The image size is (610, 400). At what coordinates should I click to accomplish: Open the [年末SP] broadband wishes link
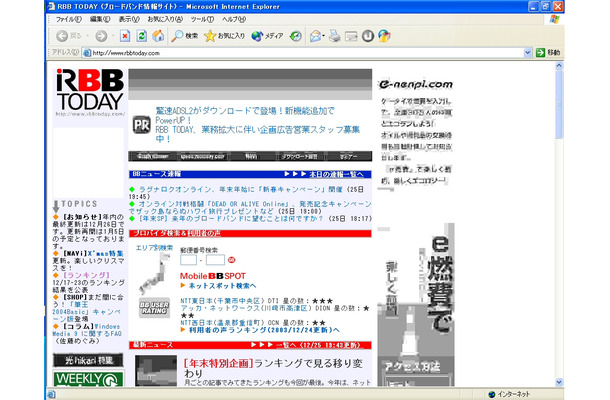pyautogui.click(x=231, y=219)
